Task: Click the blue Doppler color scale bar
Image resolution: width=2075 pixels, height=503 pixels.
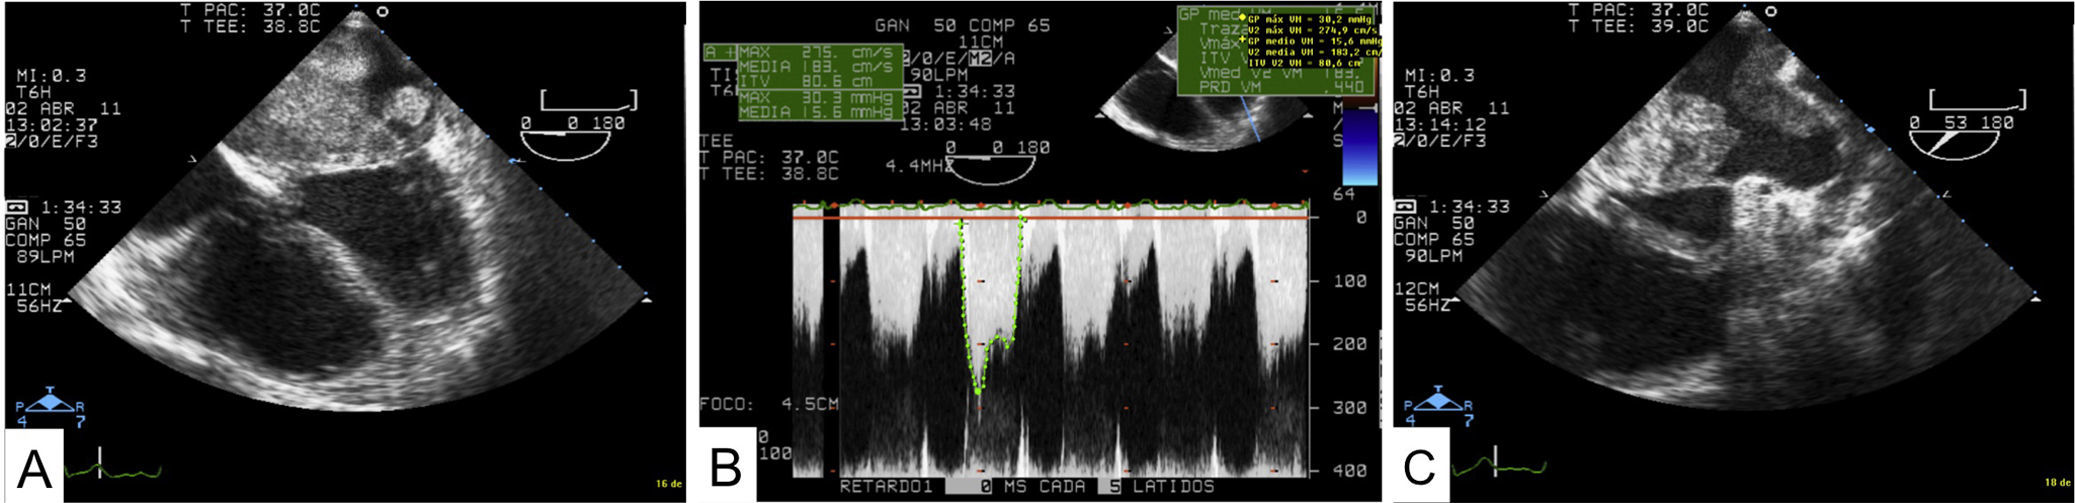Action: click(1359, 148)
